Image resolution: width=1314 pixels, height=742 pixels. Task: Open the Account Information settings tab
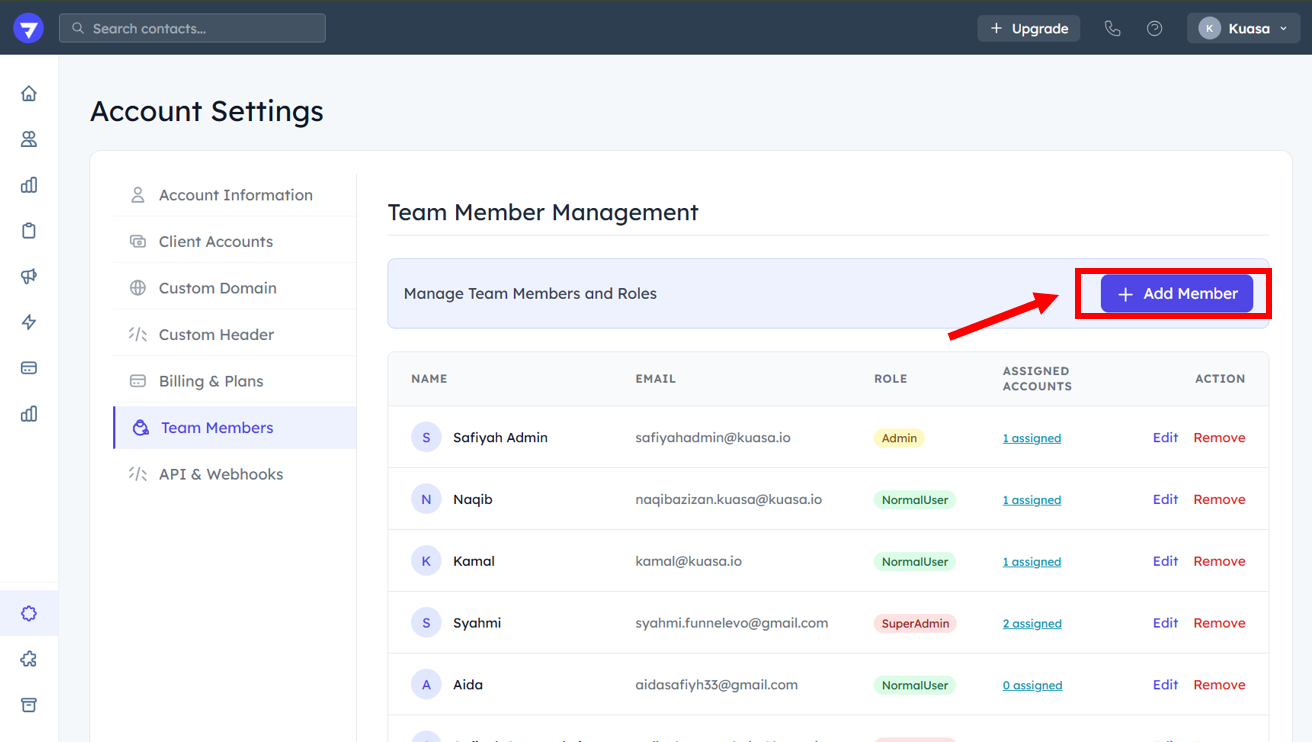click(235, 195)
